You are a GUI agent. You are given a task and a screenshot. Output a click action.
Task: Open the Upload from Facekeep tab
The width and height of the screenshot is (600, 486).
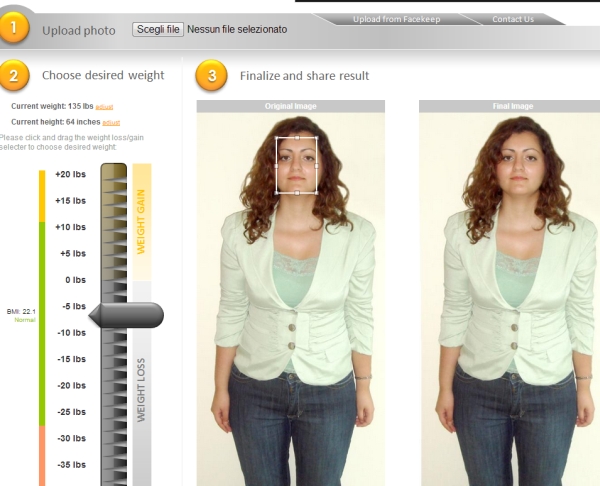coord(396,19)
